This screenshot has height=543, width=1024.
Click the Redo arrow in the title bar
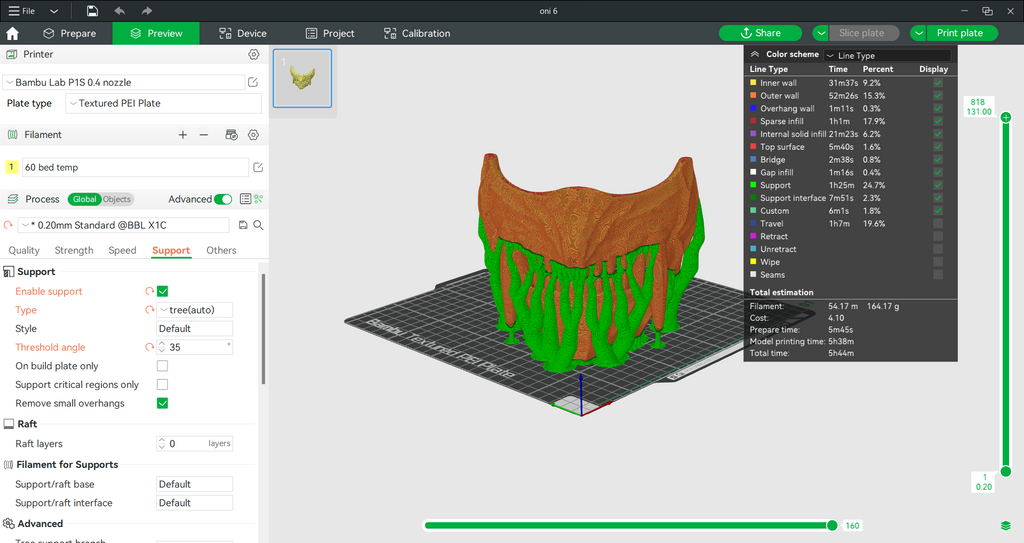(x=146, y=11)
